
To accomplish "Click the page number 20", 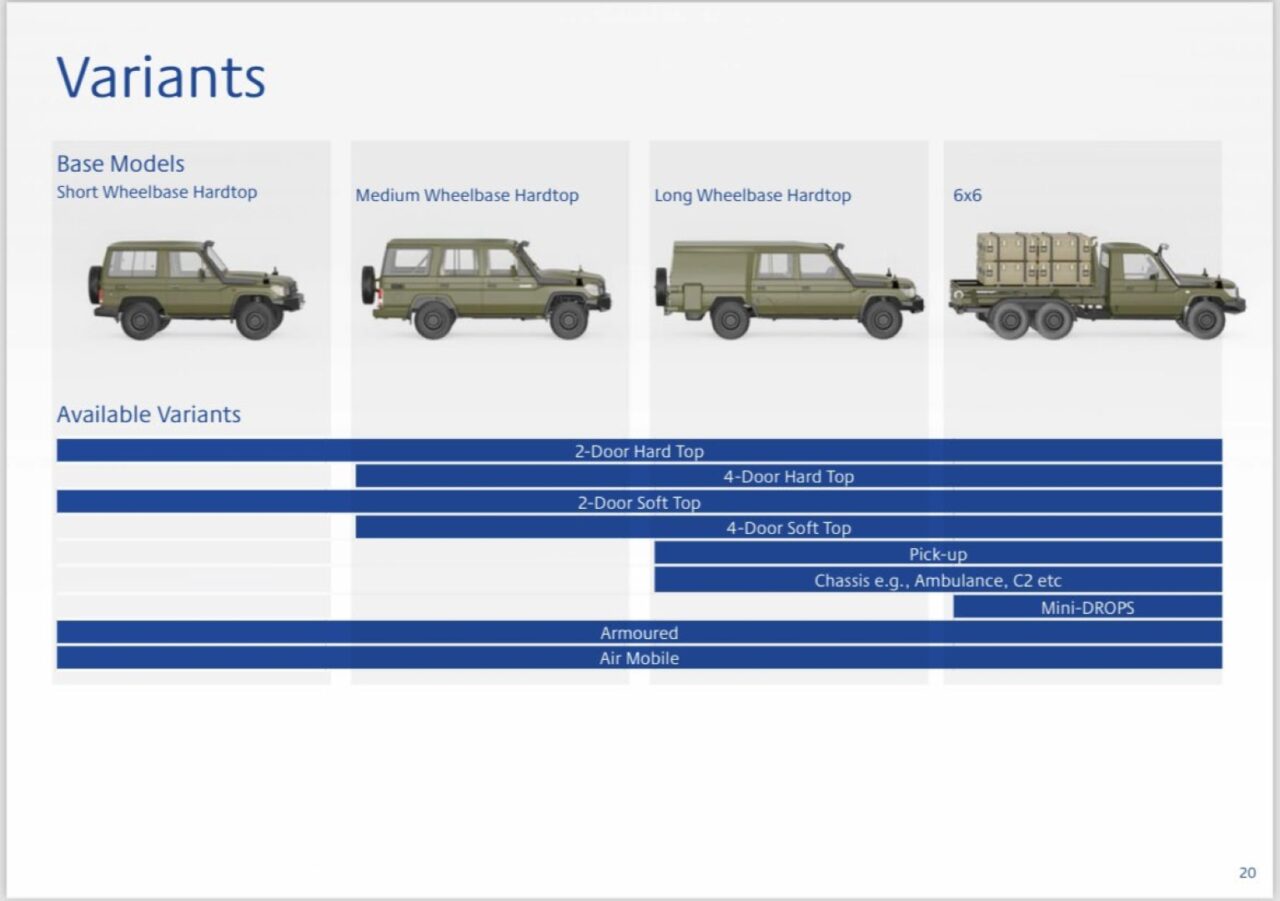I will click(1247, 872).
